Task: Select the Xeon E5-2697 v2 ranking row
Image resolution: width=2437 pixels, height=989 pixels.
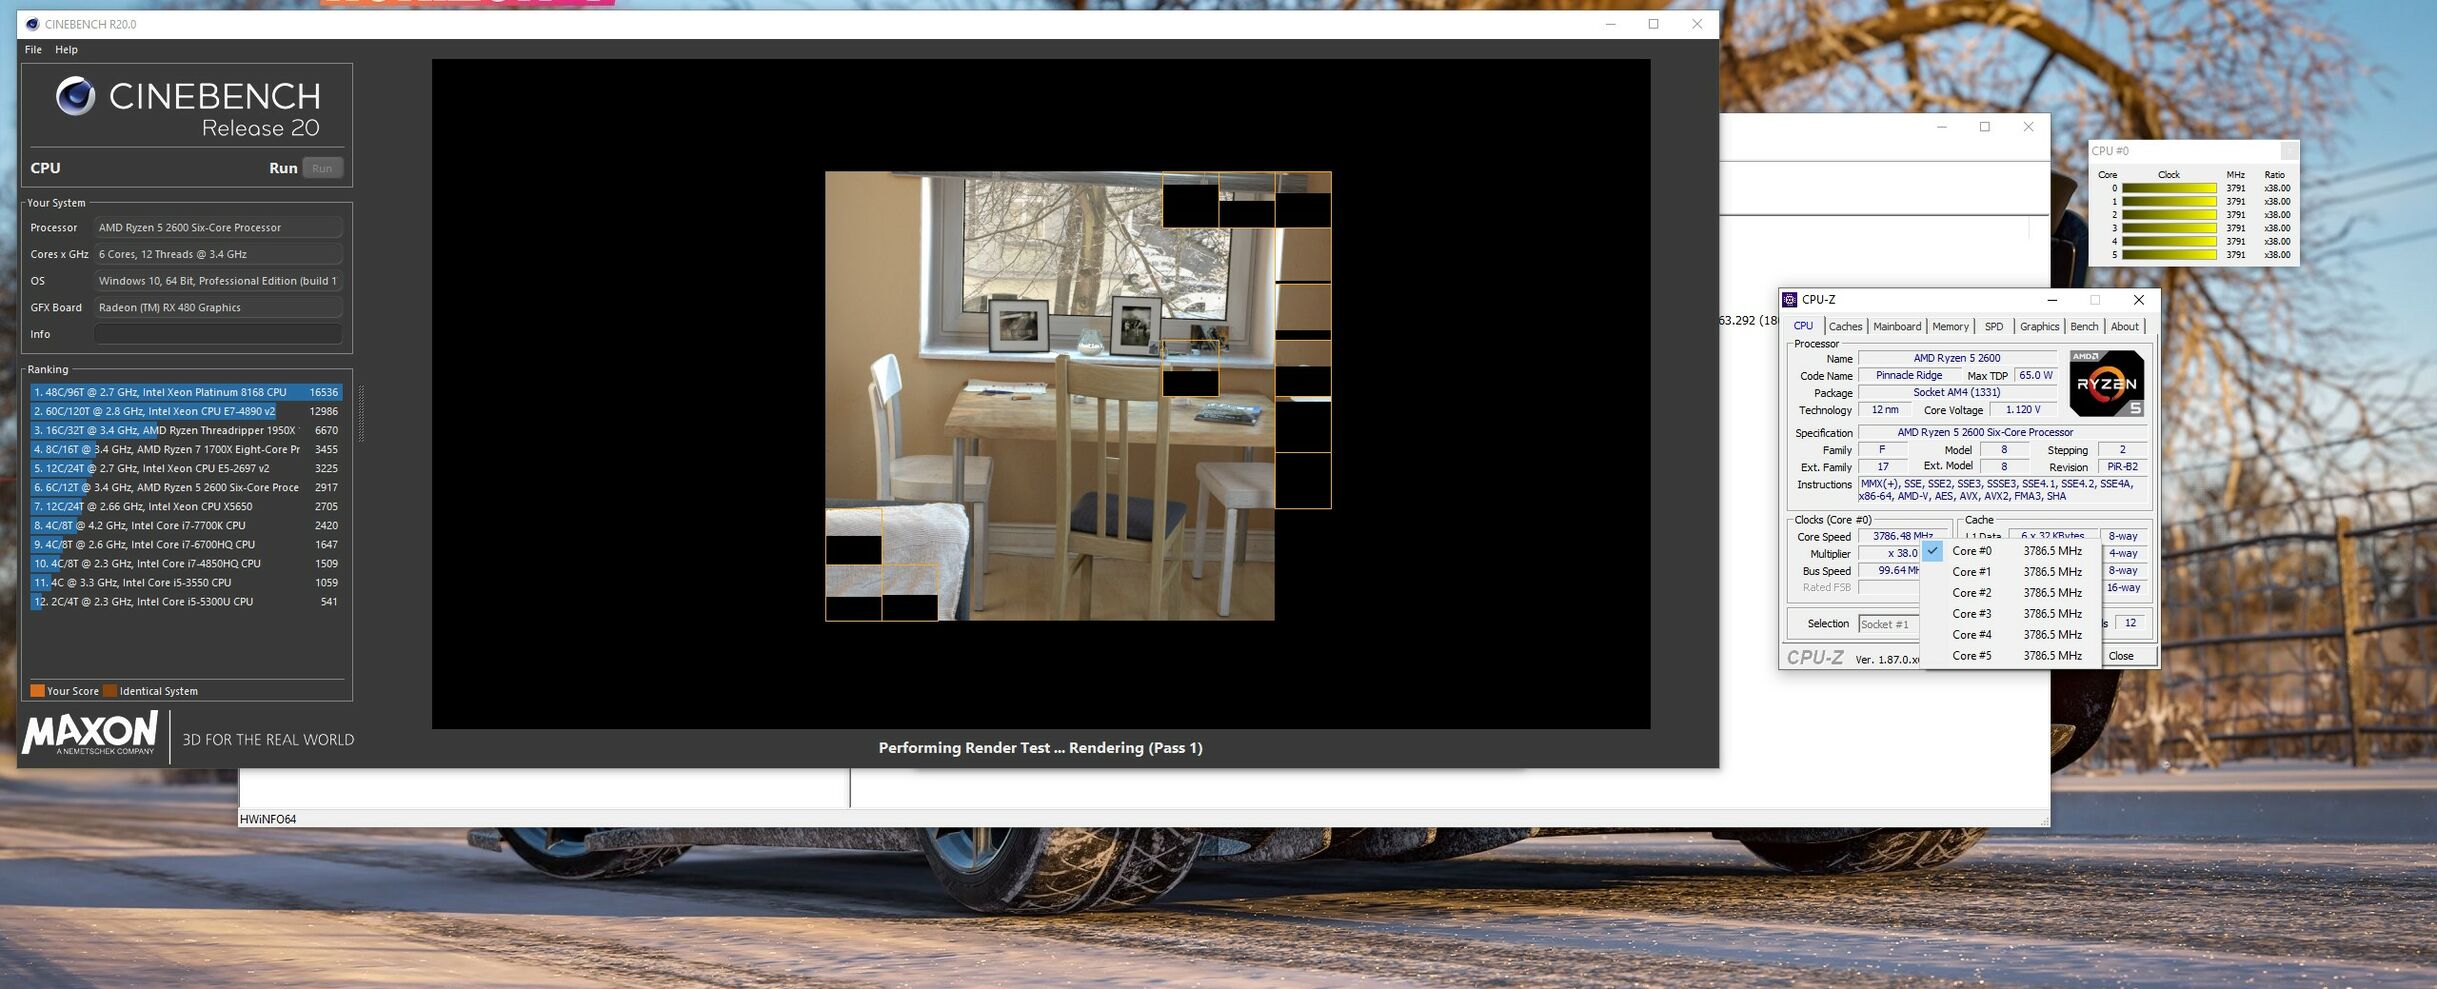Action: pos(186,468)
